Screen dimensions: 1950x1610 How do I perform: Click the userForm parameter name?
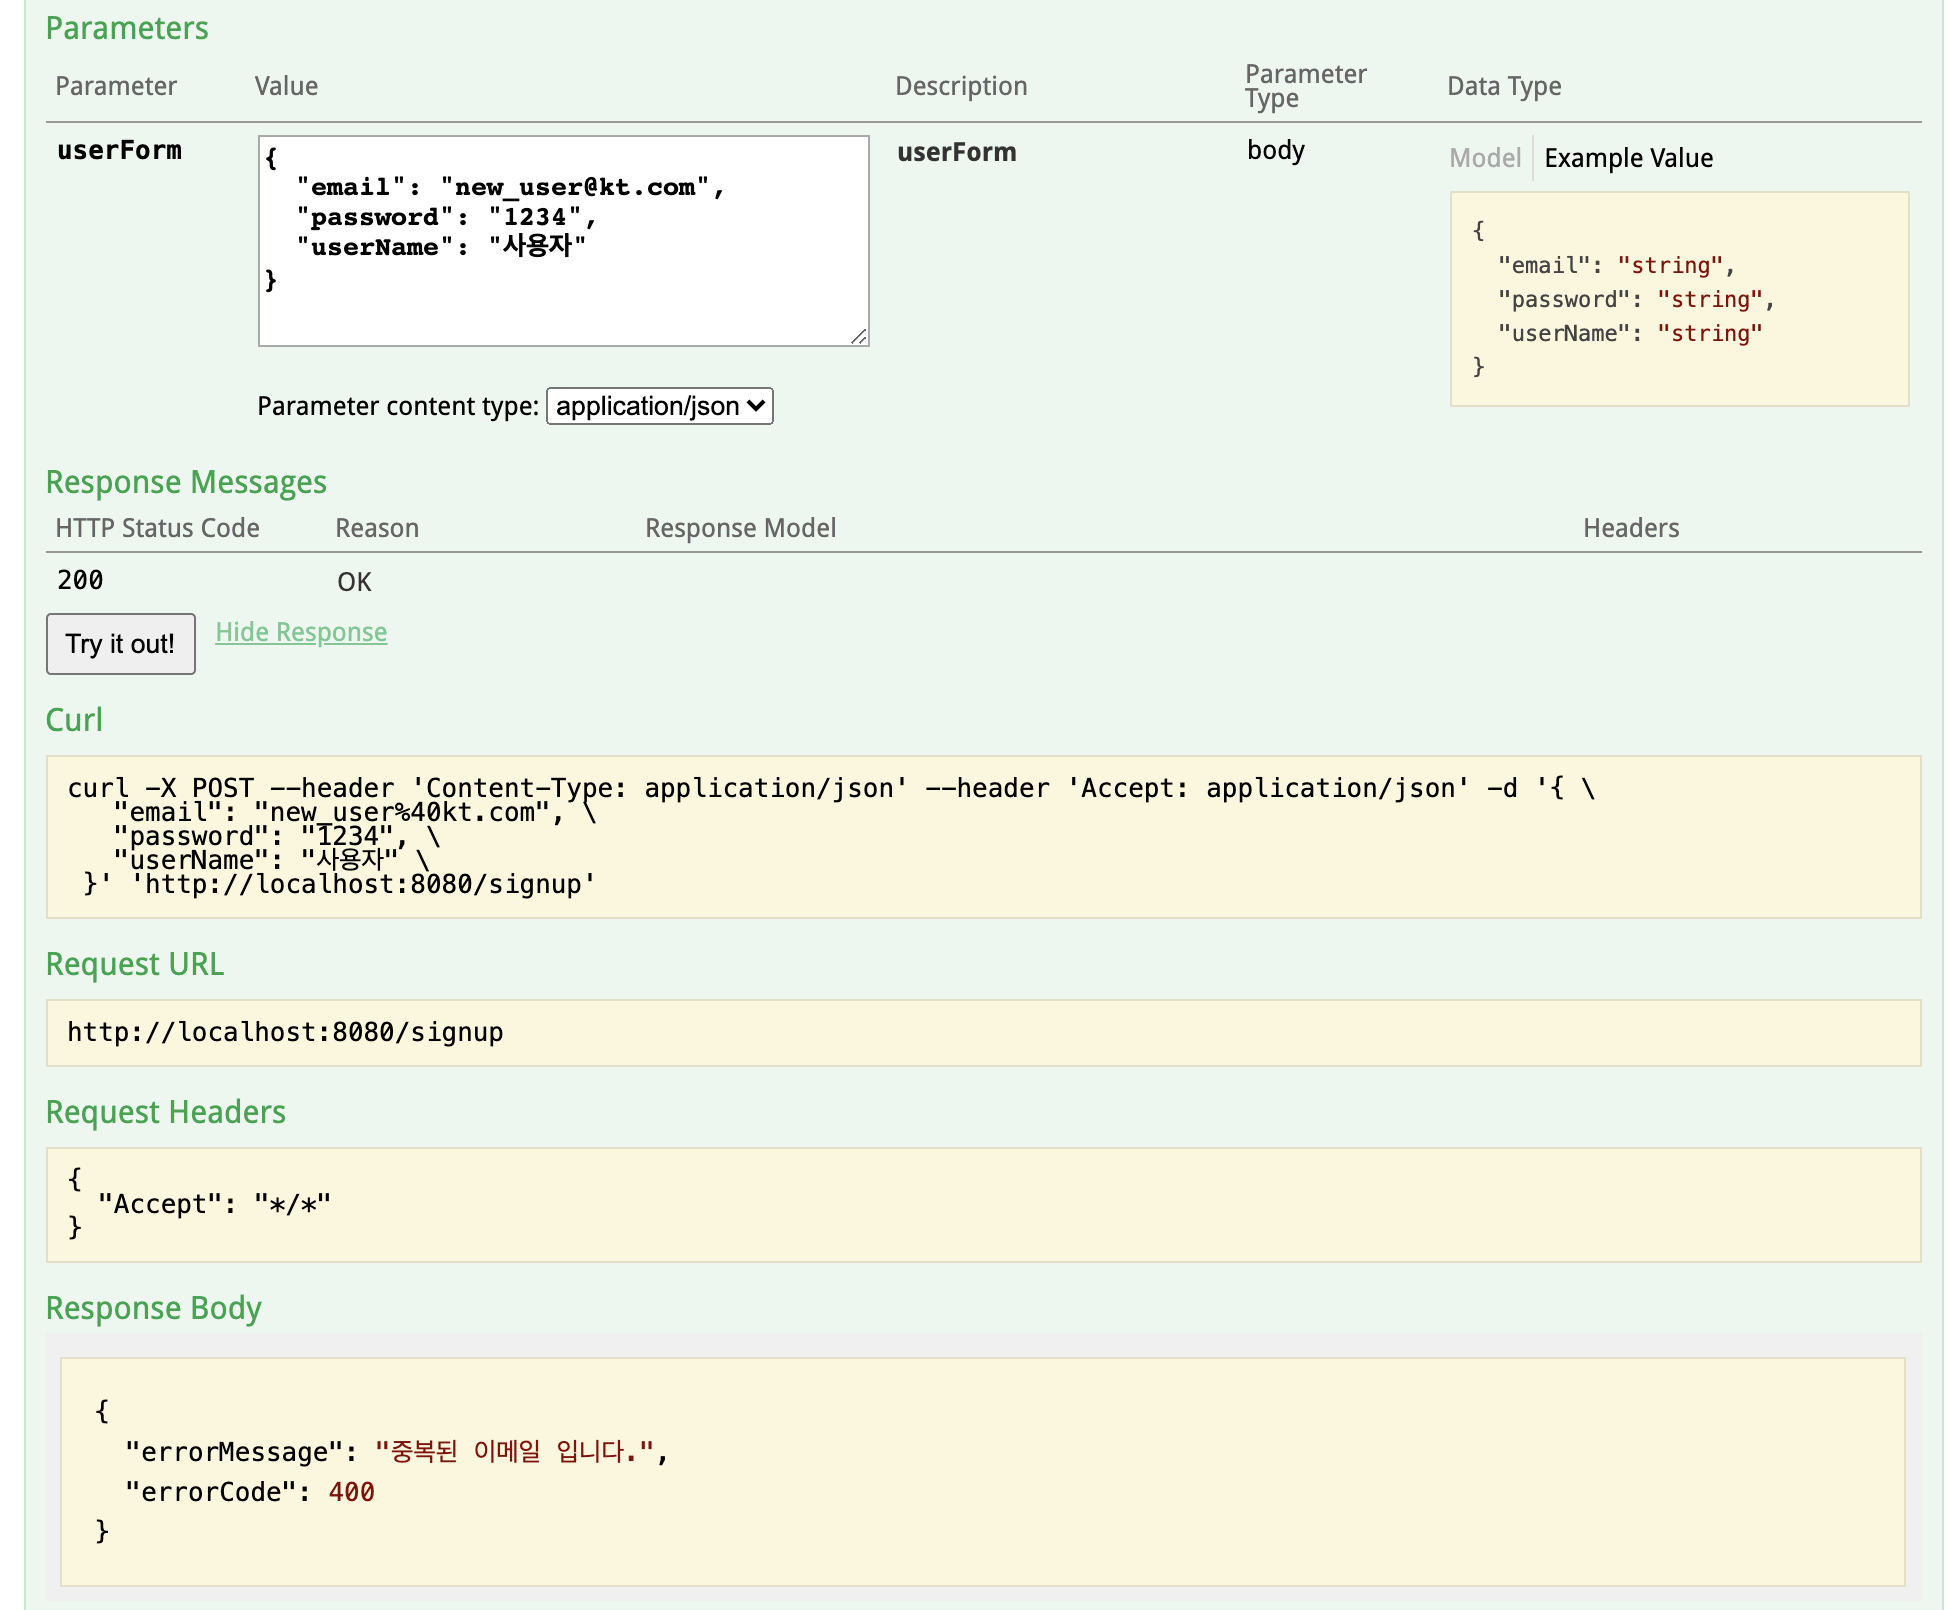pyautogui.click(x=119, y=151)
